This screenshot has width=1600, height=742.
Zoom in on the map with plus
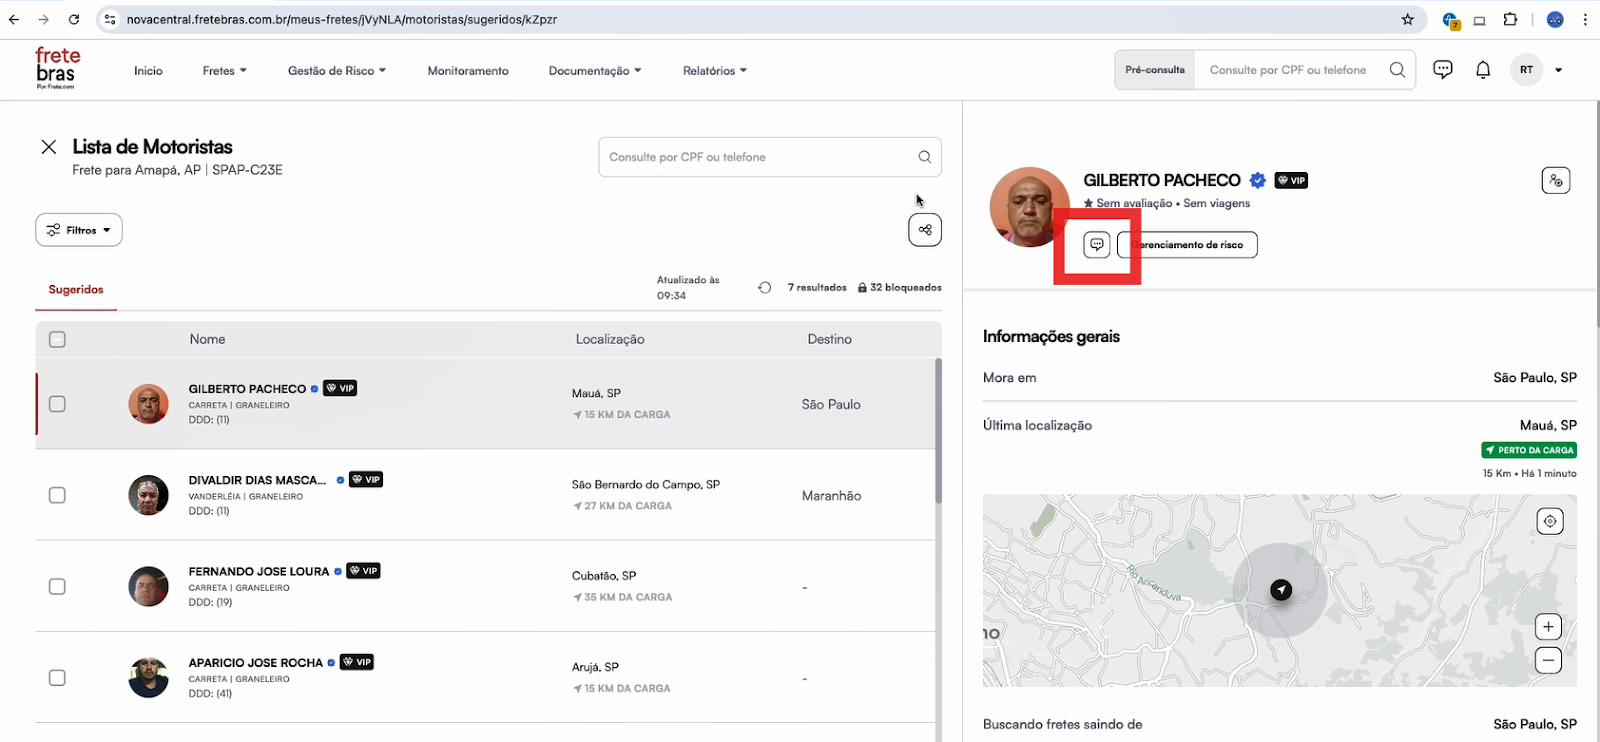[x=1548, y=627]
